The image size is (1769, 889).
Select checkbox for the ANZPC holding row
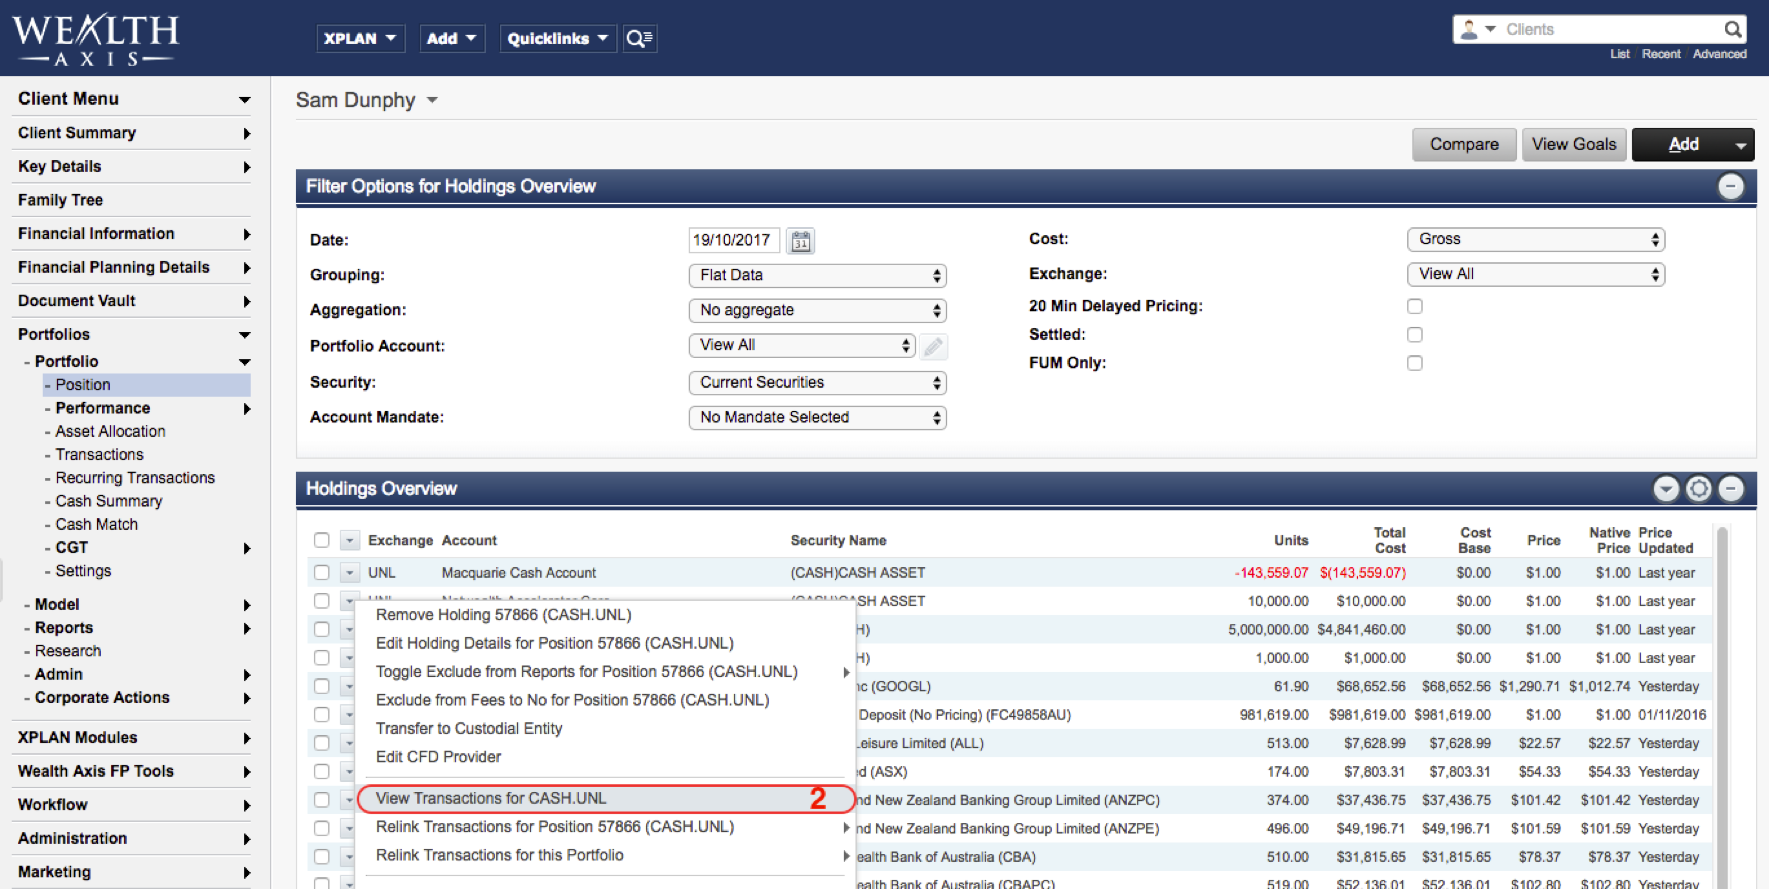click(x=321, y=800)
